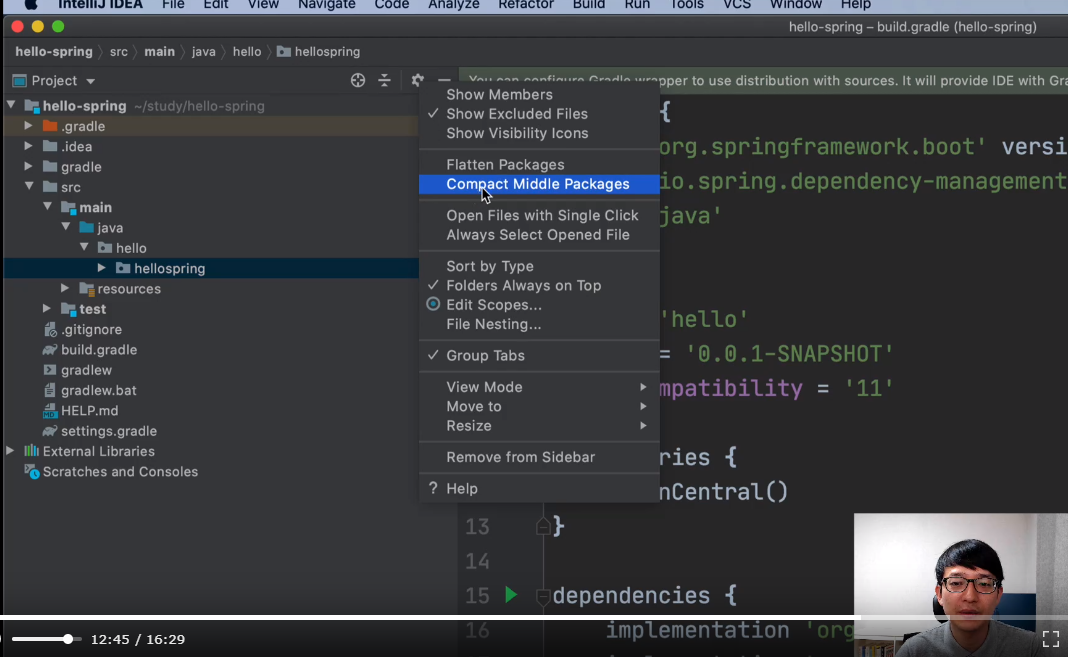Click java in the breadcrumb path
Image resolution: width=1068 pixels, height=657 pixels.
coord(204,52)
